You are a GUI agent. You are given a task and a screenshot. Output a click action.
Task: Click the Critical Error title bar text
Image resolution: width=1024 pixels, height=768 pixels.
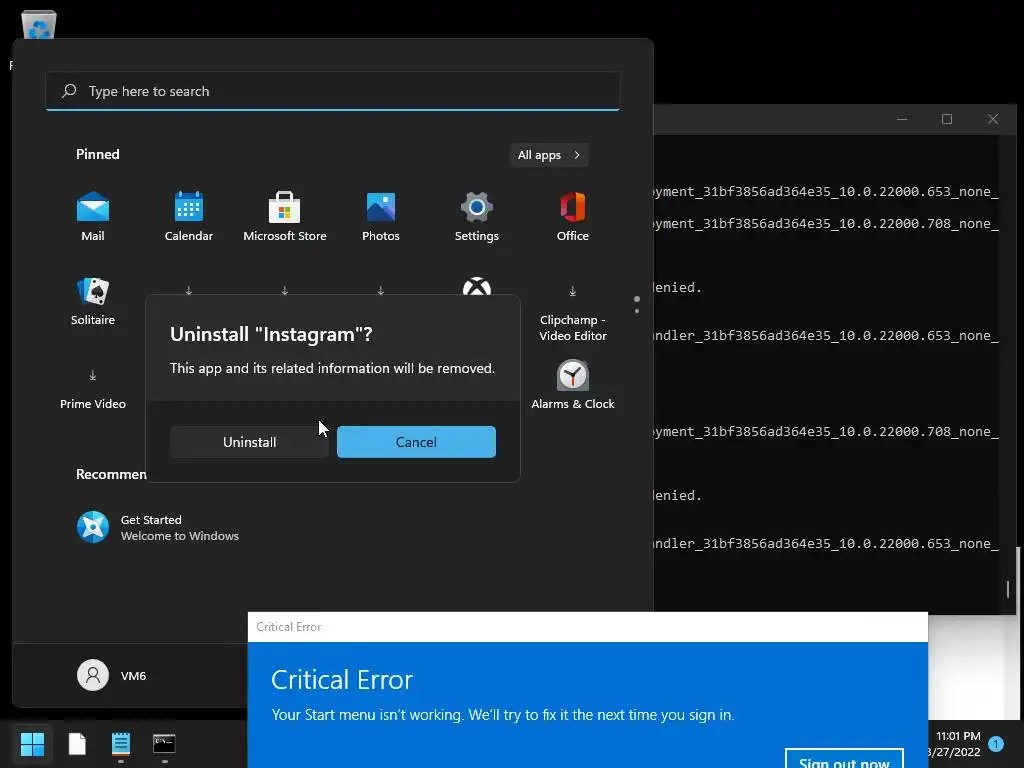(289, 627)
